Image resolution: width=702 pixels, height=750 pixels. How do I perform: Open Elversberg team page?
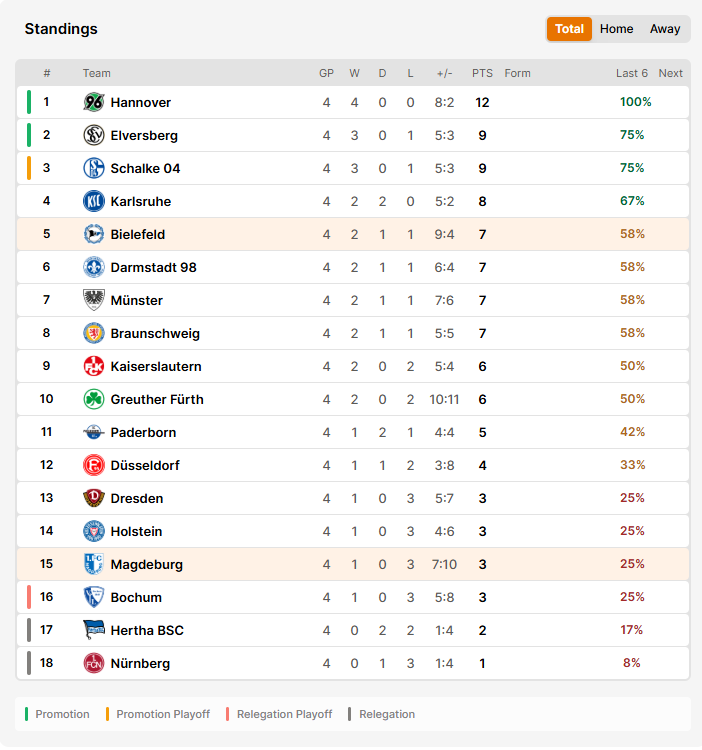tap(144, 136)
